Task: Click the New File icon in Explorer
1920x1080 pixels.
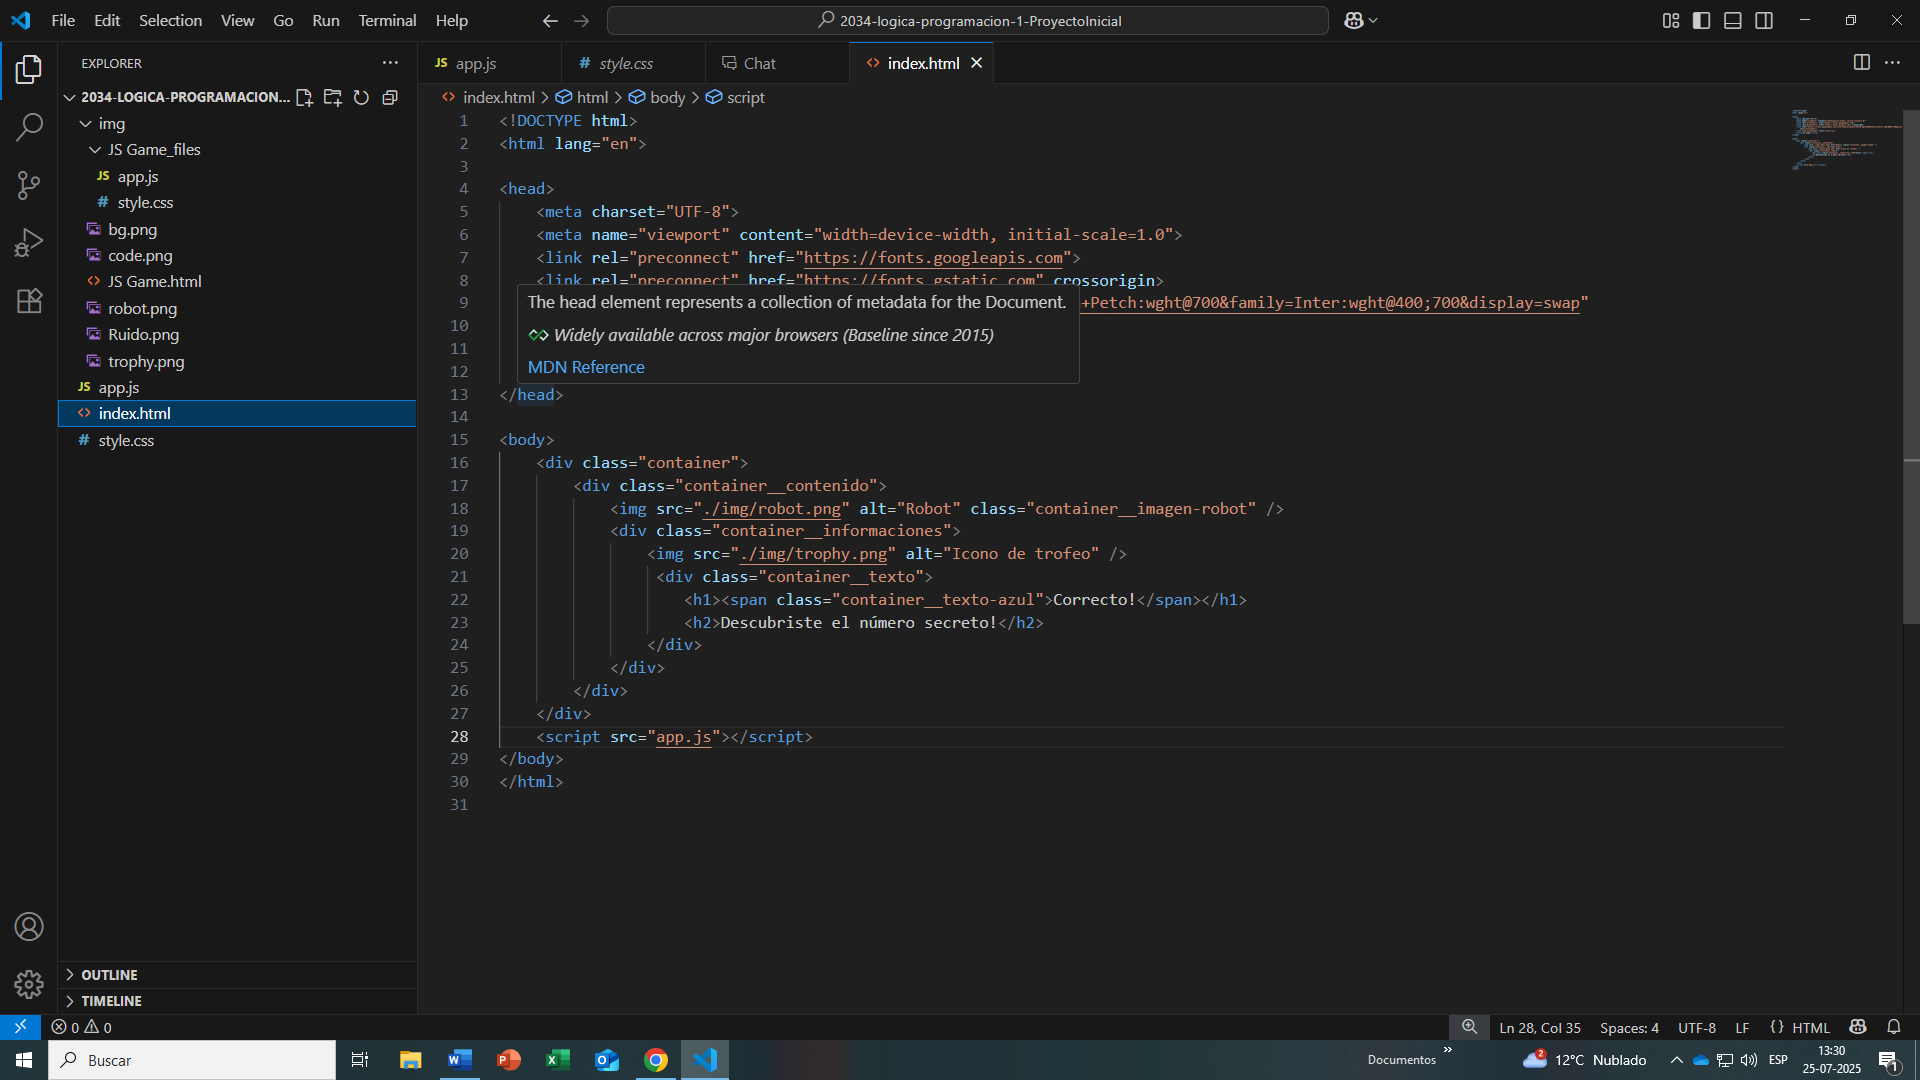Action: (304, 97)
